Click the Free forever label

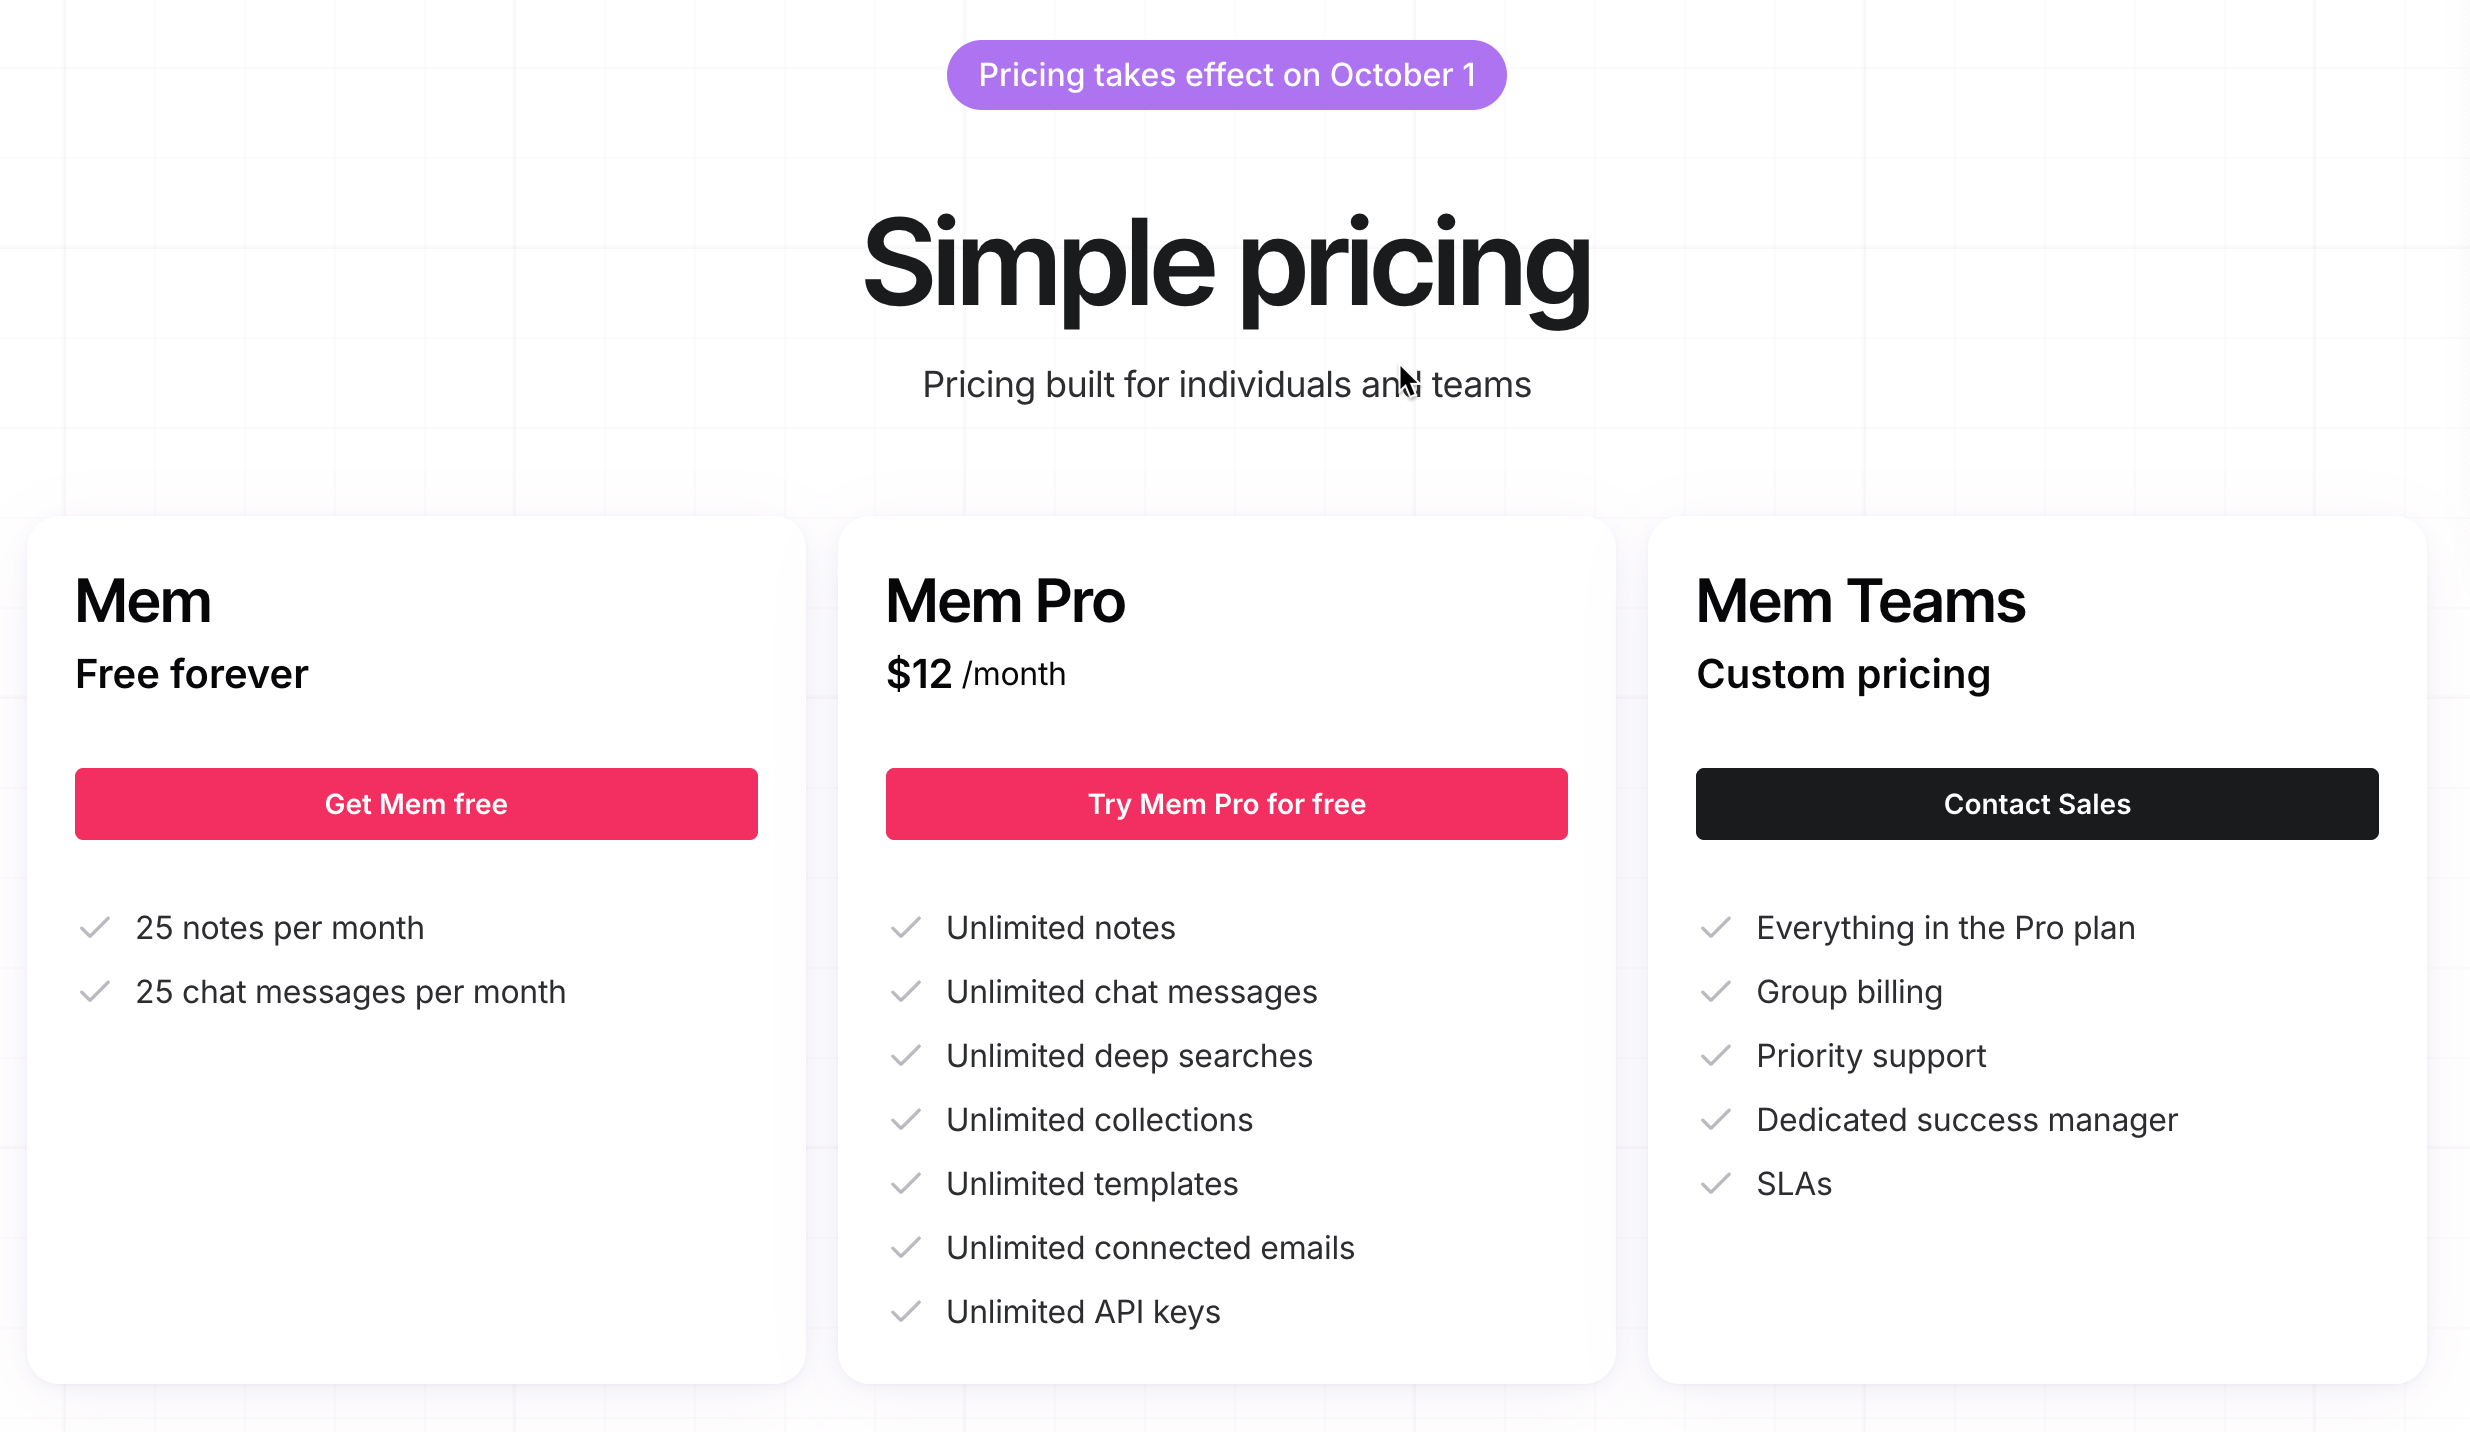pos(192,674)
